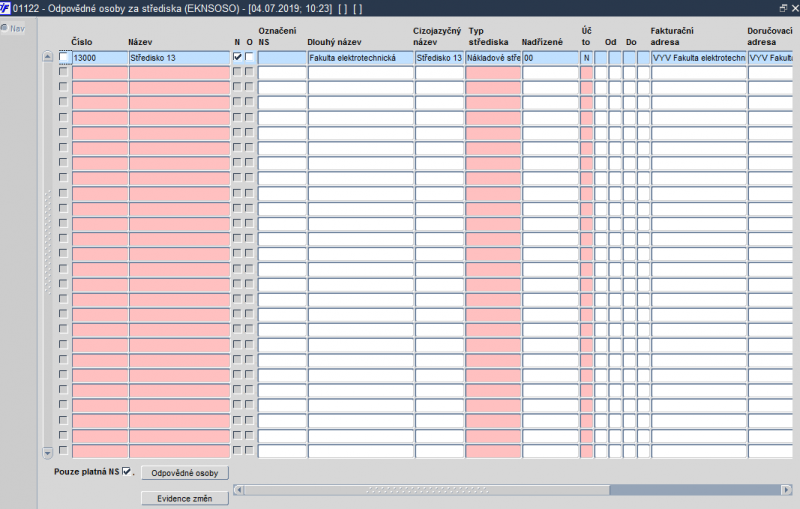
Task: Toggle the O checkbox for Středisko 13
Action: tap(249, 57)
